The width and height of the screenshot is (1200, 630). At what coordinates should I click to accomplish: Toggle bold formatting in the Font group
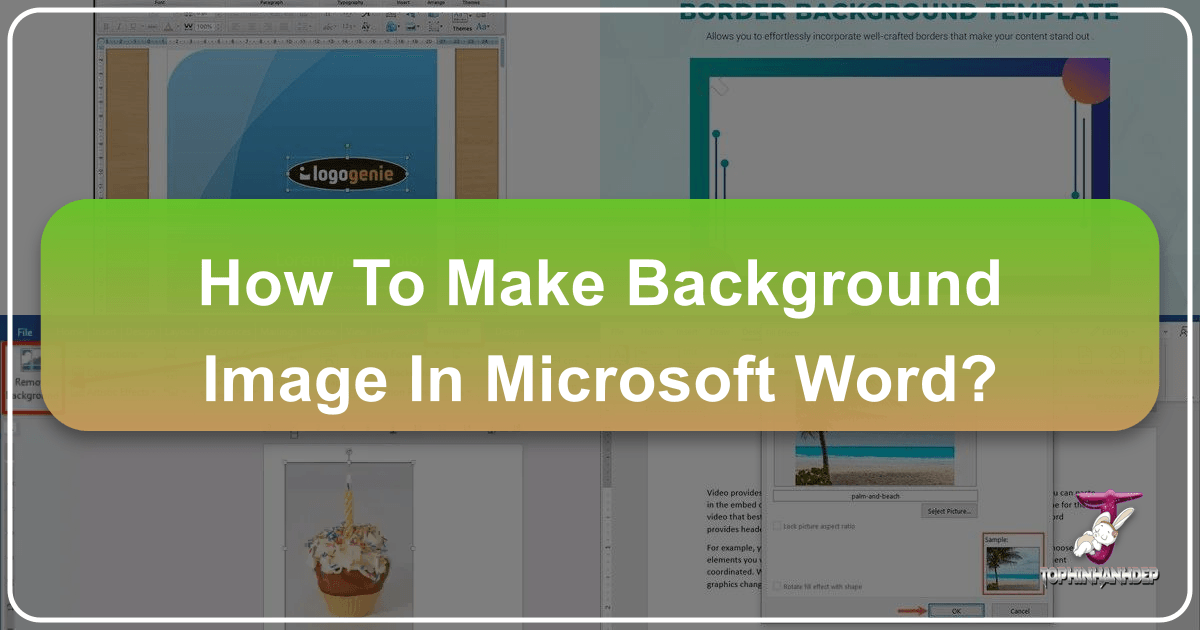click(x=105, y=25)
